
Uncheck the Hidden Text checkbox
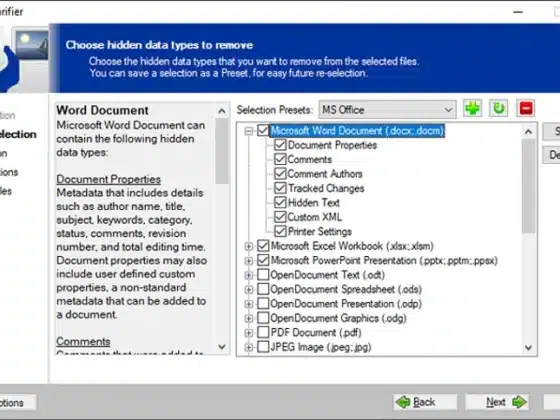pos(280,202)
